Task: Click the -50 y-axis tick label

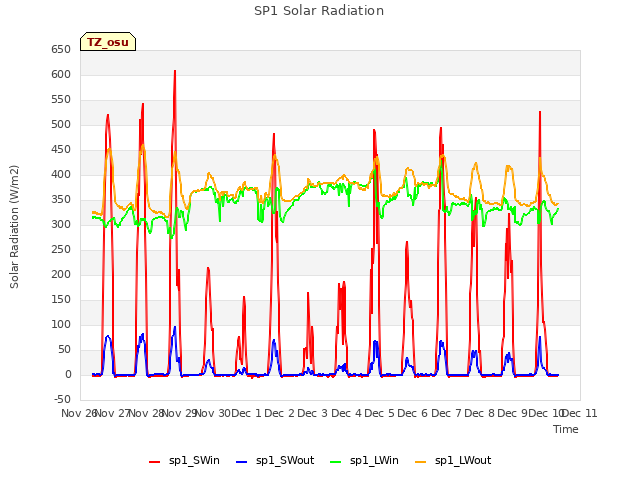Action: pos(62,400)
